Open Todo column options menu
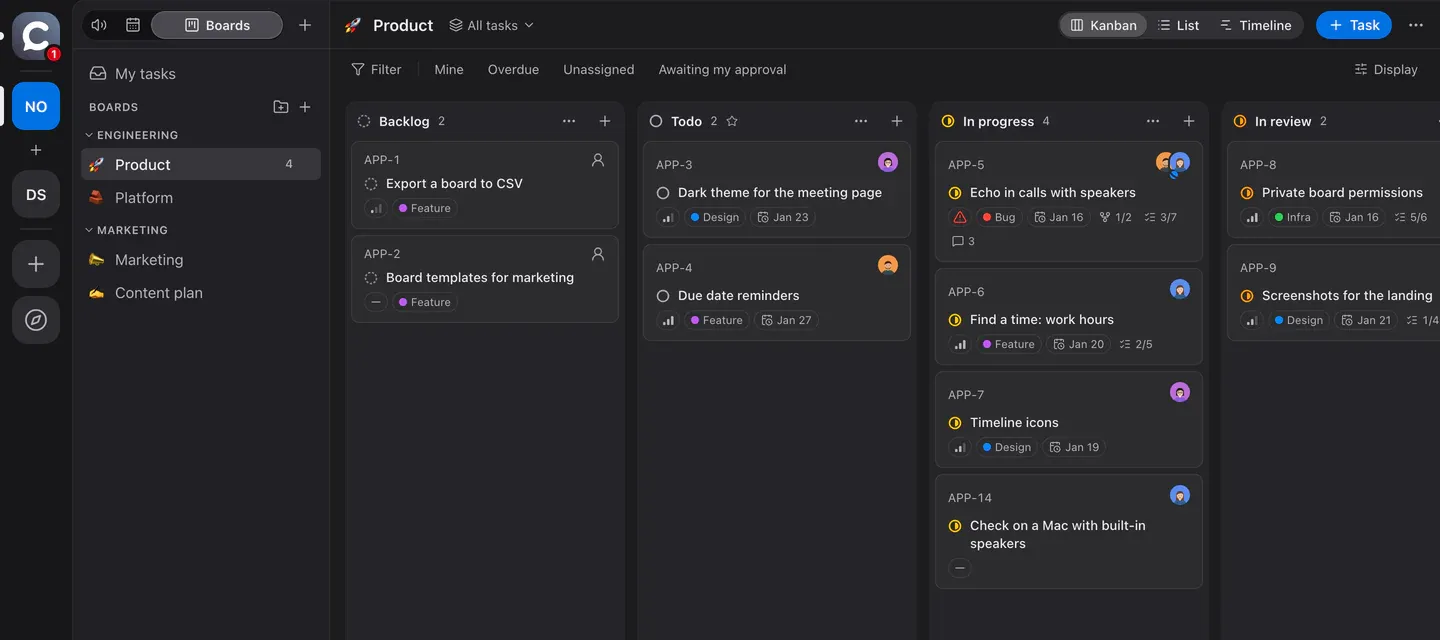 pos(861,121)
